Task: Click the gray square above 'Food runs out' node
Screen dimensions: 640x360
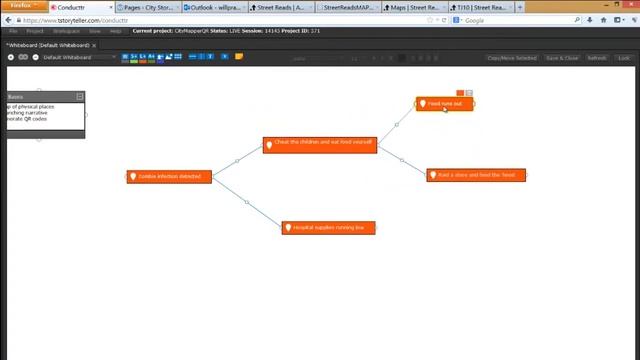Action: click(469, 93)
